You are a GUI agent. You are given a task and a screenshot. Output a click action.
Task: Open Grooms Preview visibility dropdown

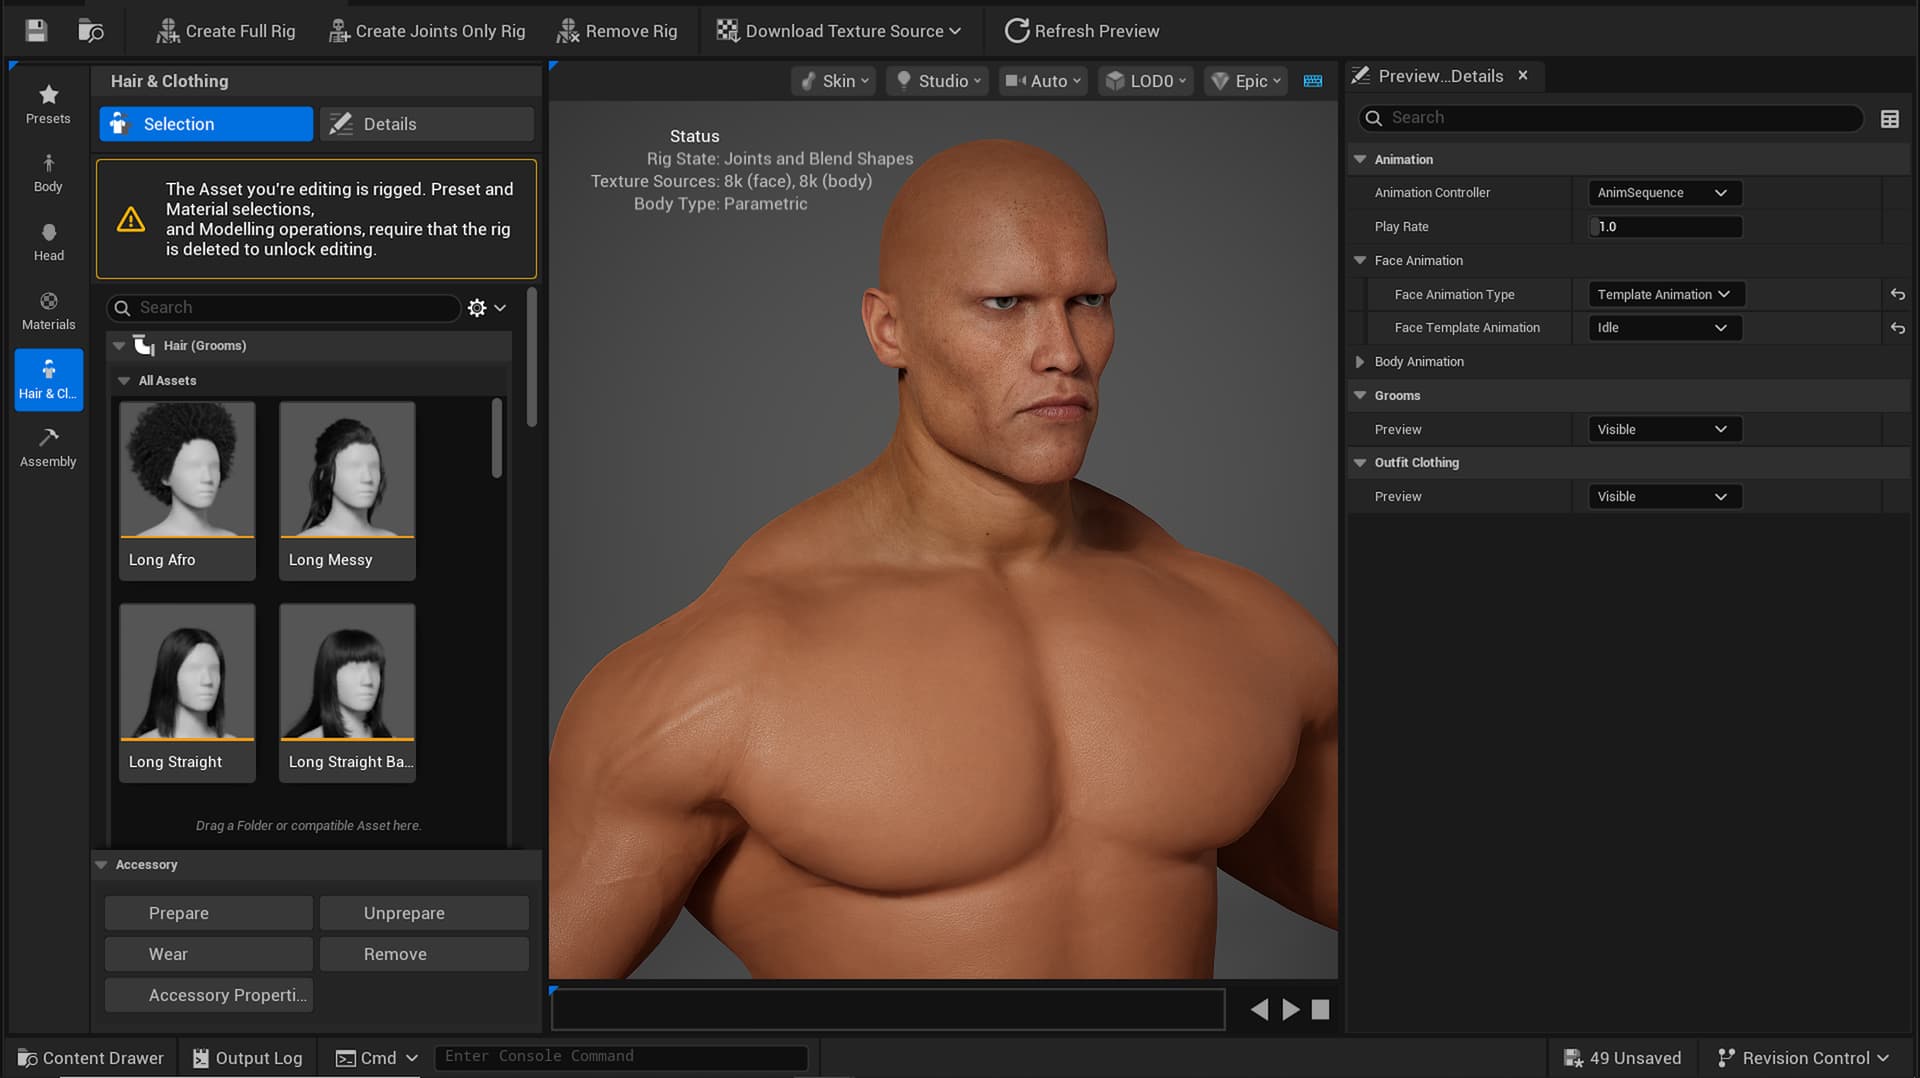coord(1664,429)
